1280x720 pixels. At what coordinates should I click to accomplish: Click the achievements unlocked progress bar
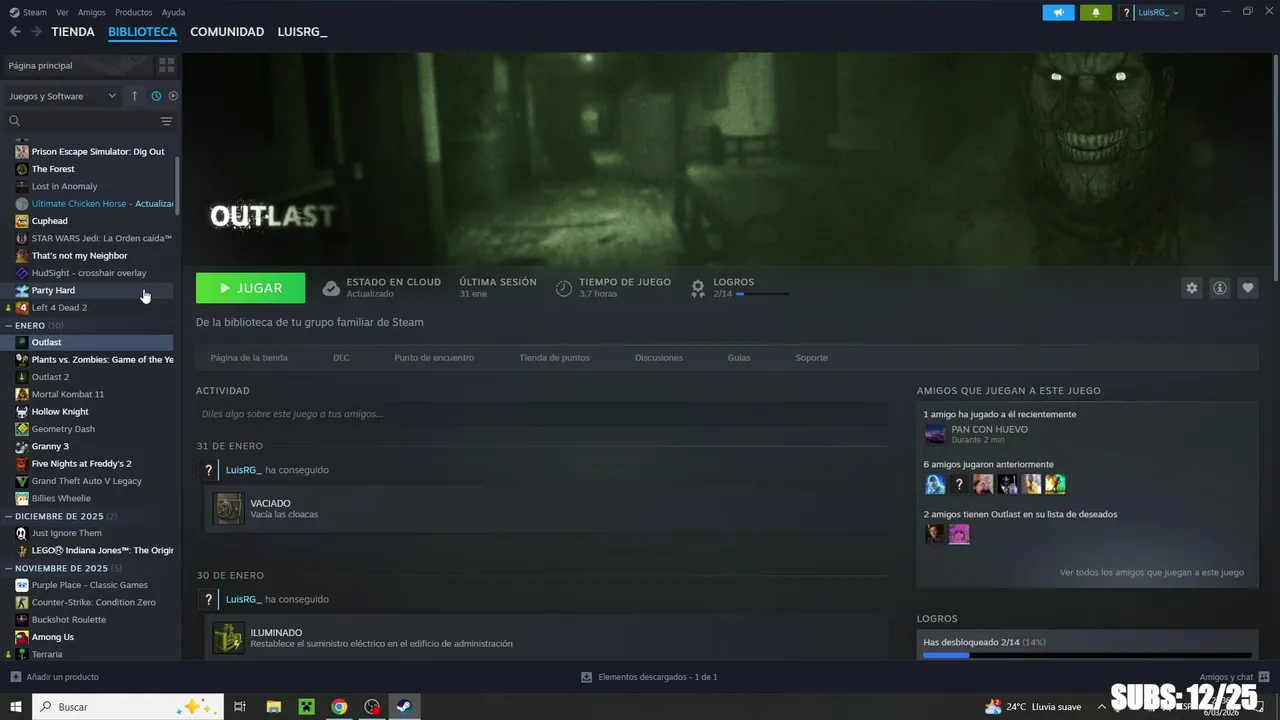pyautogui.click(x=1087, y=655)
